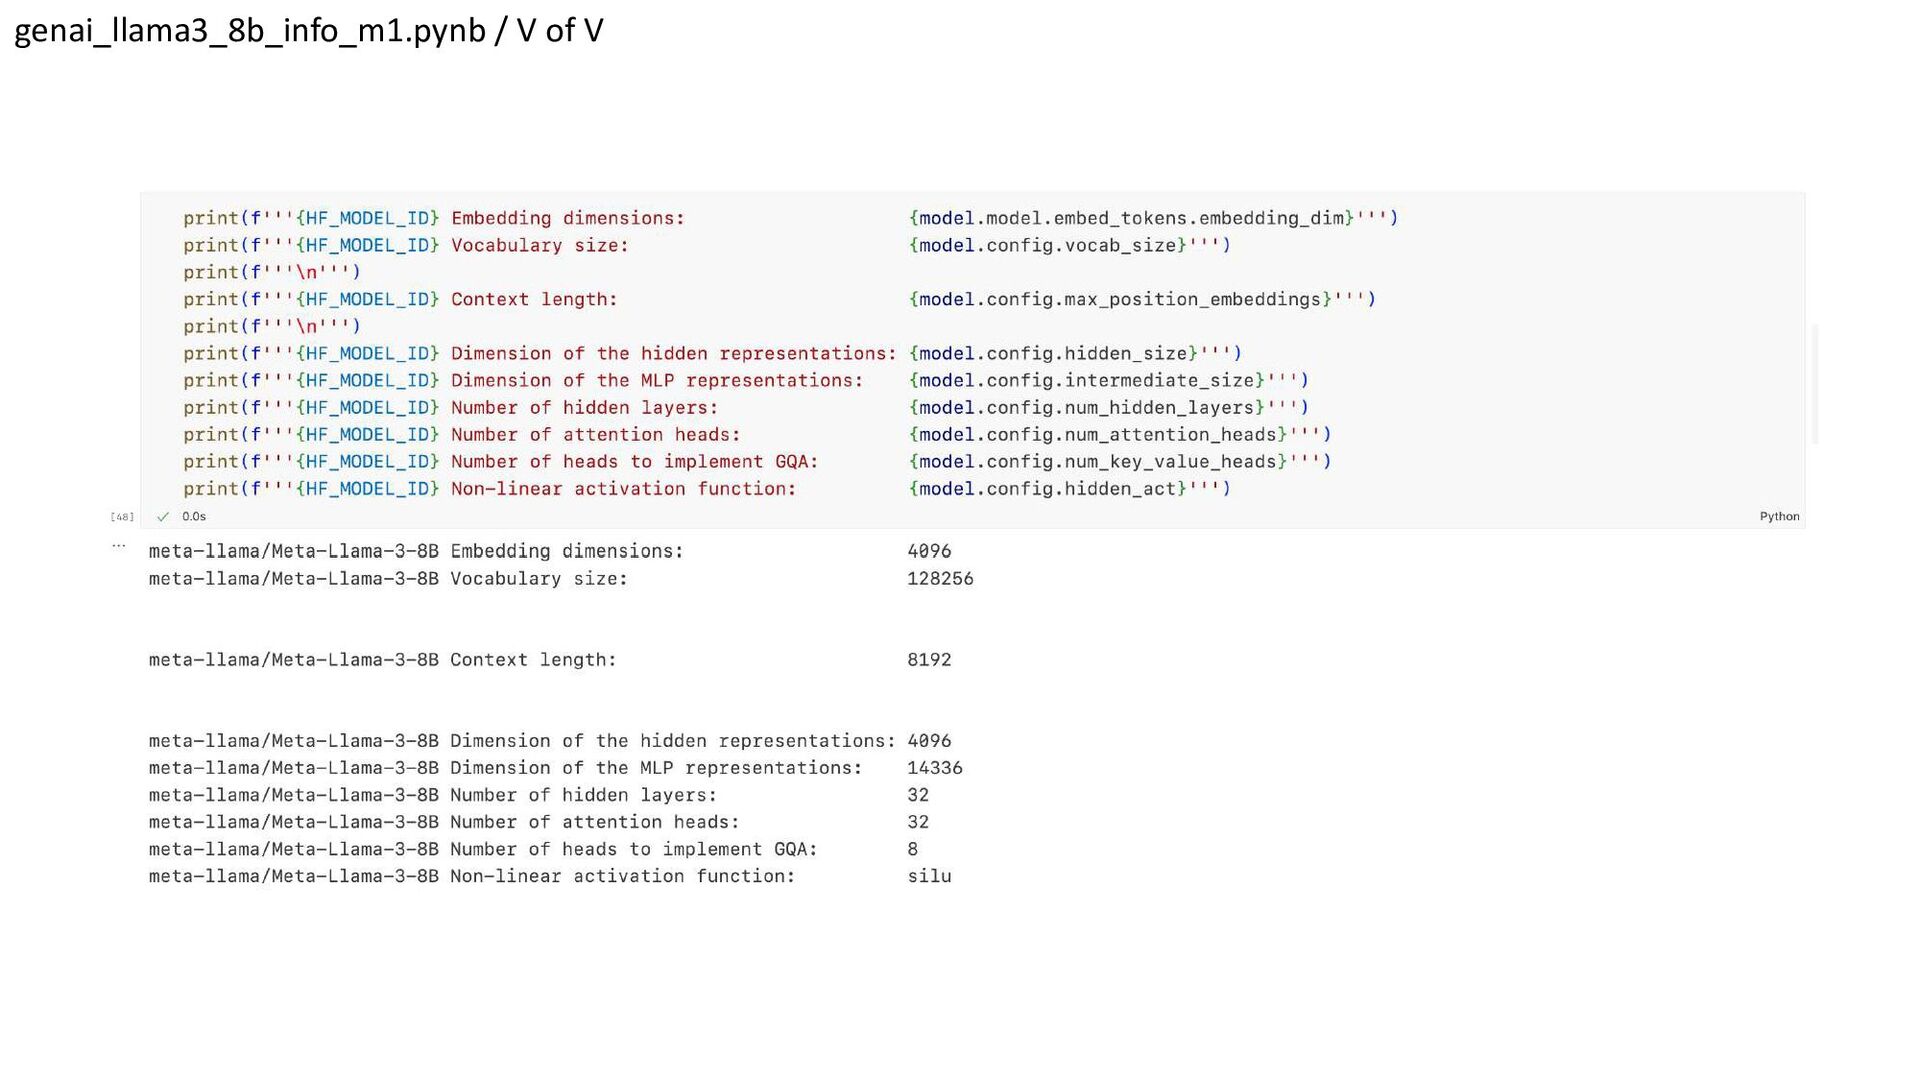Image resolution: width=1920 pixels, height=1080 pixels.
Task: Open the cell output ellipsis menu
Action: [119, 546]
